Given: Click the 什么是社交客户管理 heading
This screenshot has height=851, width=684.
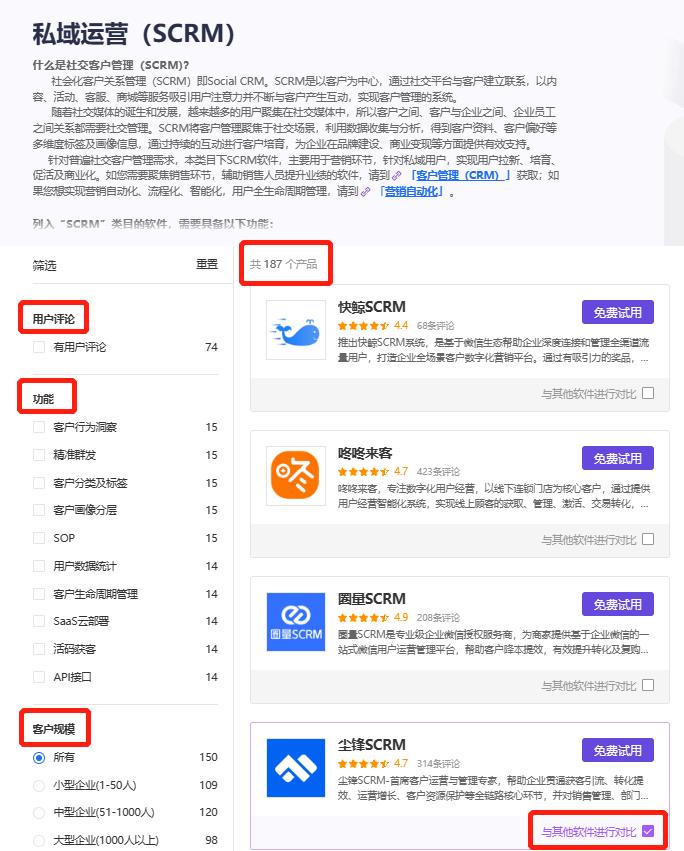Looking at the screenshot, I should point(111,65).
